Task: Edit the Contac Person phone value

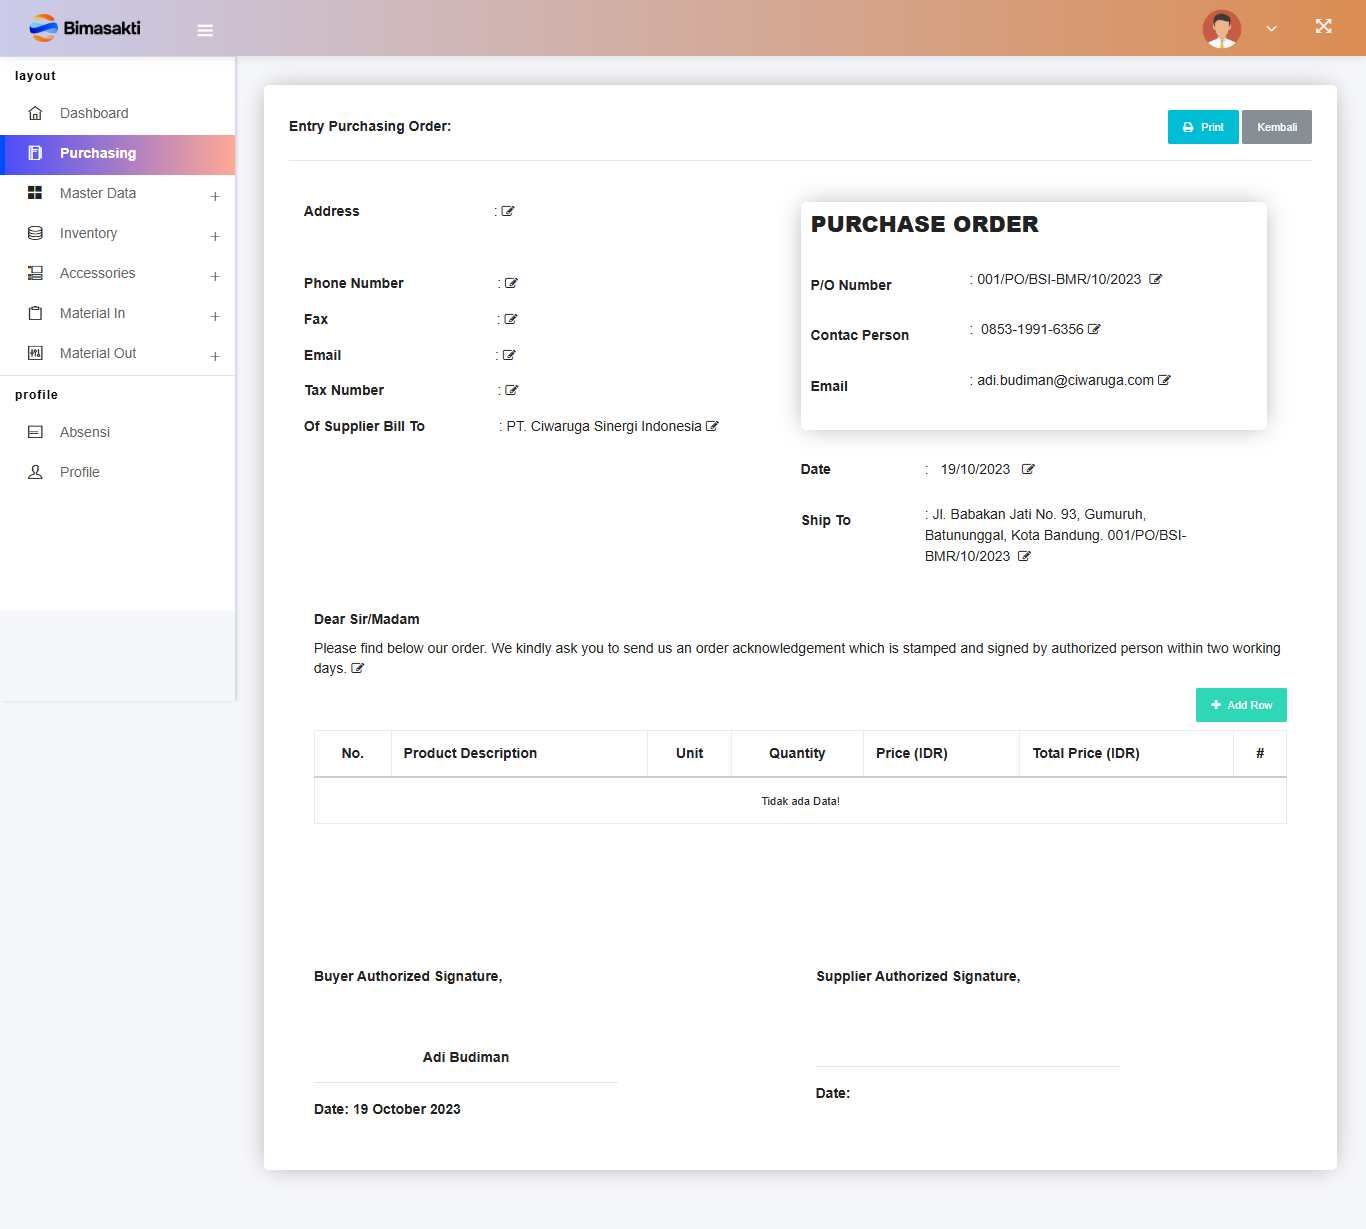Action: (1094, 329)
